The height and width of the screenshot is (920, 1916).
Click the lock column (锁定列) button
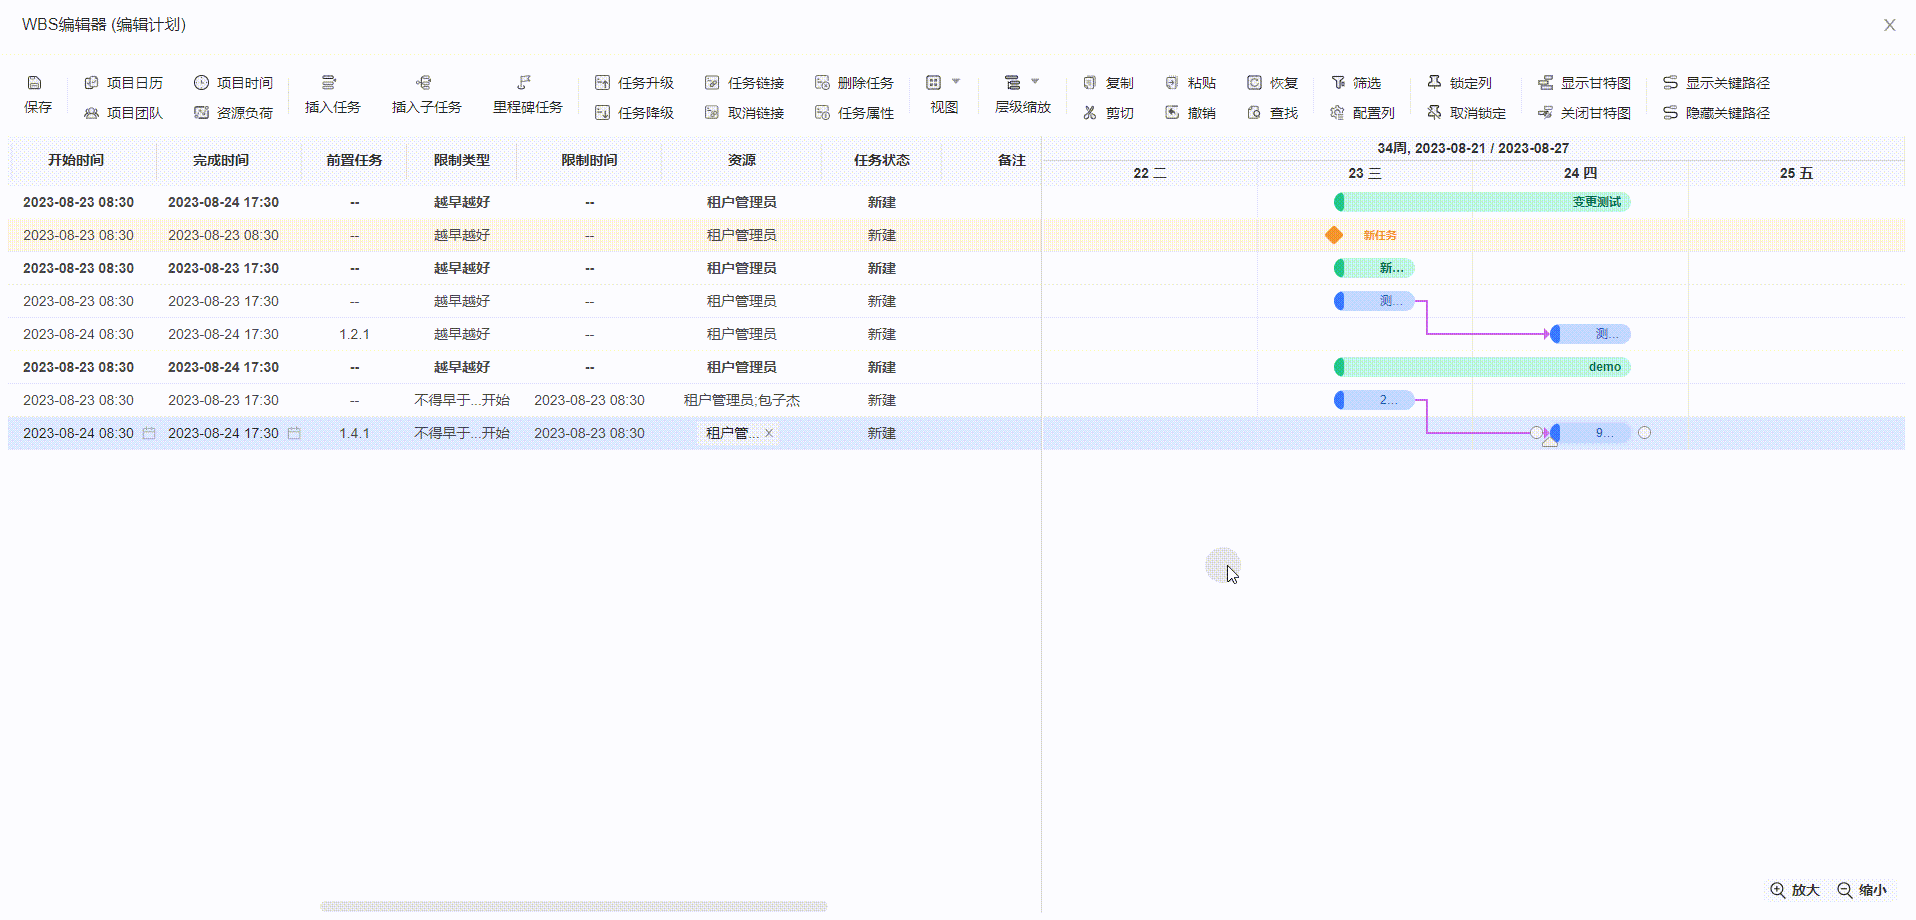[1459, 83]
